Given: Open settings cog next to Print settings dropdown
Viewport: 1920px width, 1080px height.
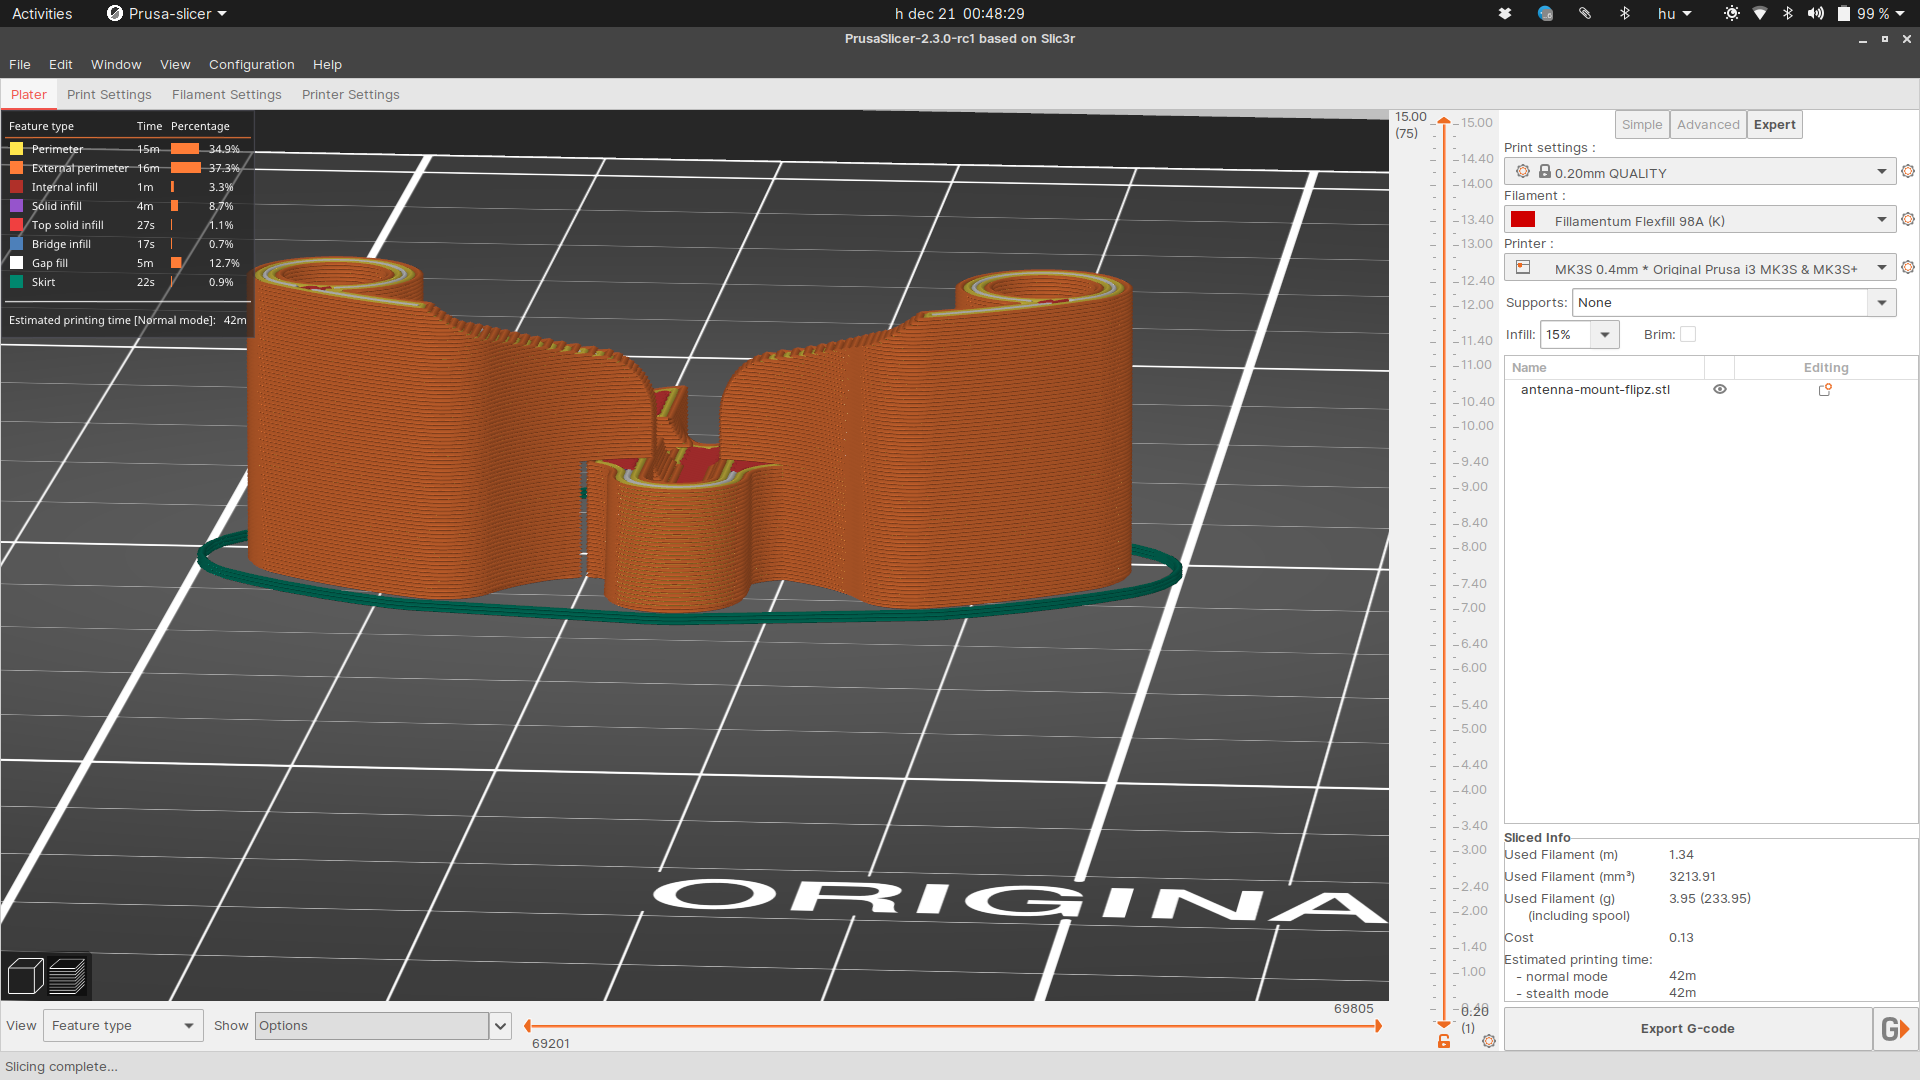Looking at the screenshot, I should 1908,172.
